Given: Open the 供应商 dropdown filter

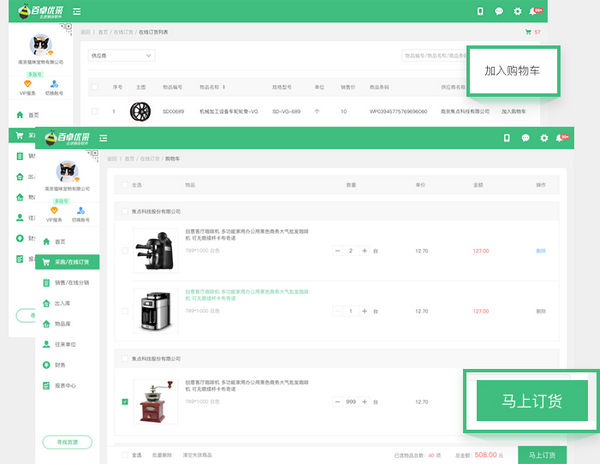Looking at the screenshot, I should (x=122, y=55).
